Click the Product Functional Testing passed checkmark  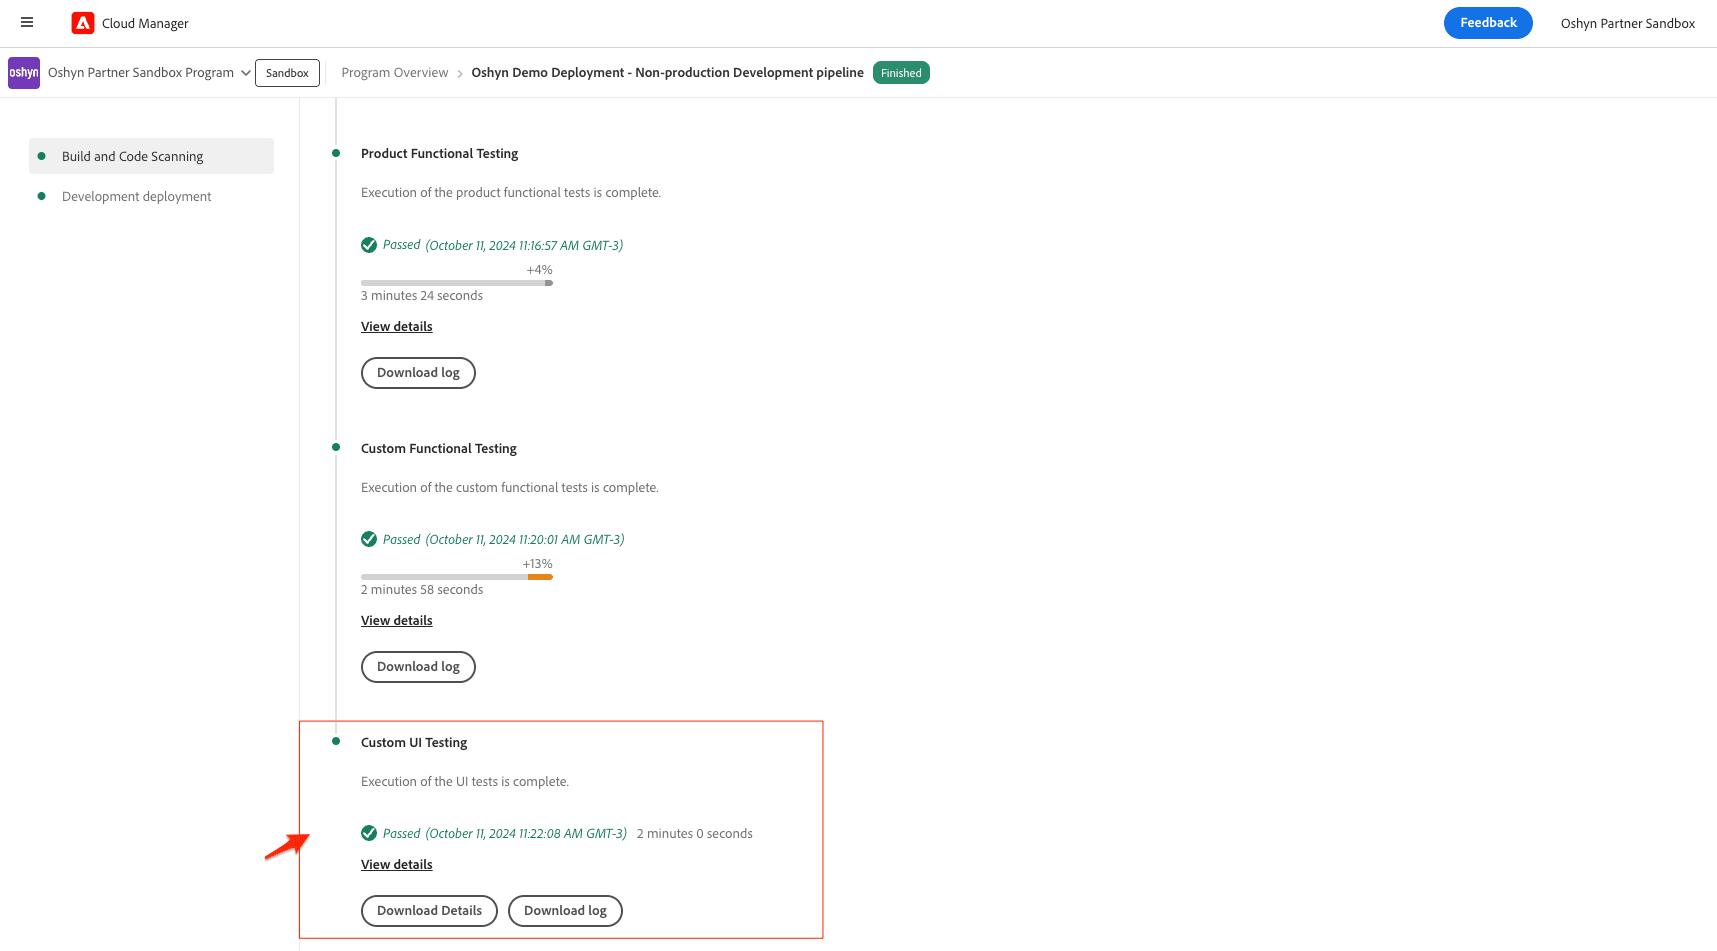369,245
